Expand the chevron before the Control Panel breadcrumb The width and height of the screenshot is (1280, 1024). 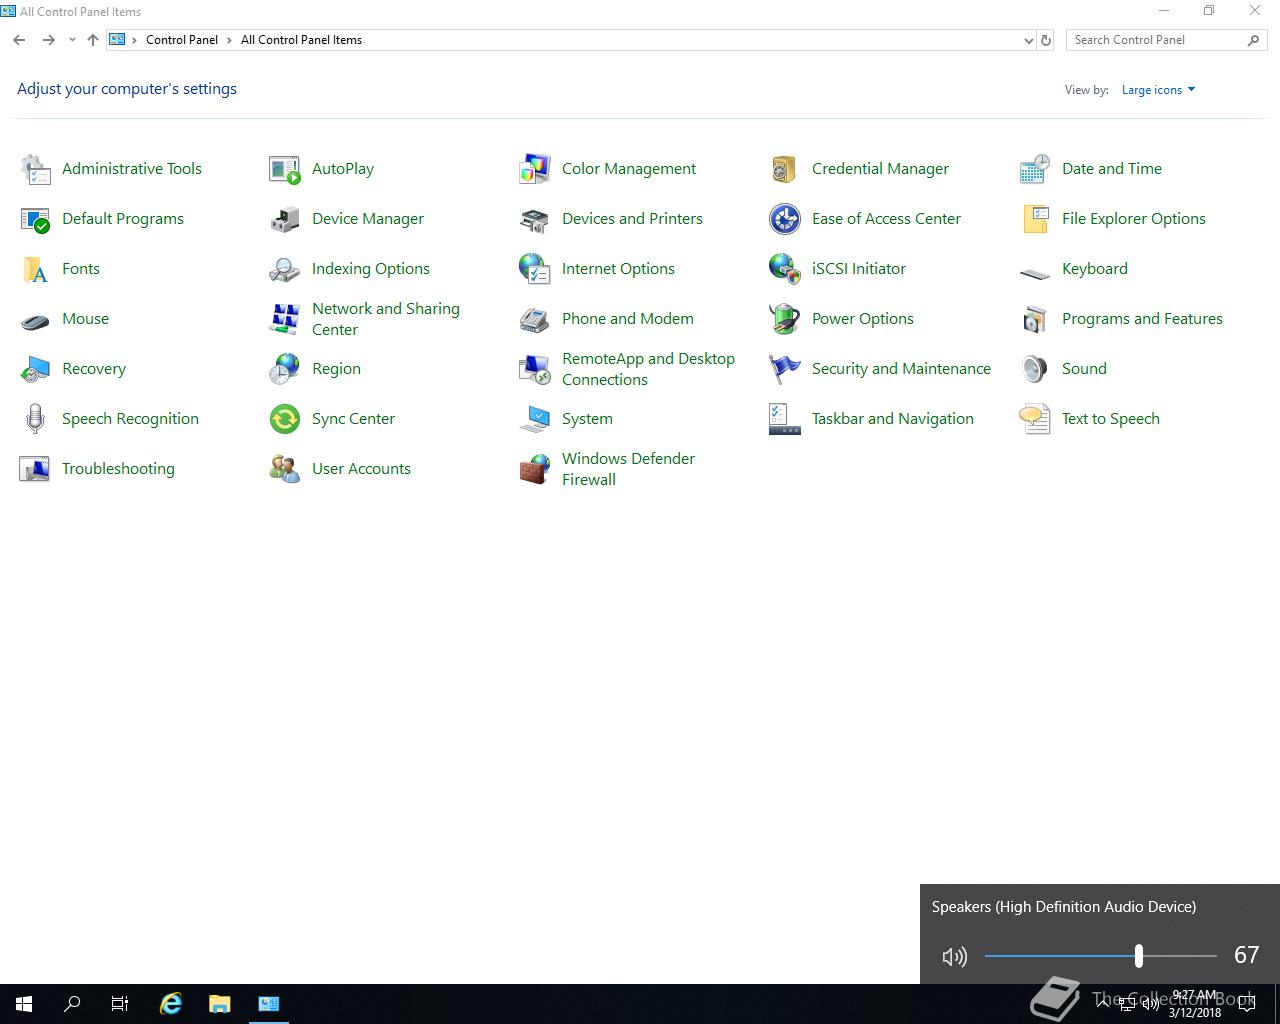(135, 40)
